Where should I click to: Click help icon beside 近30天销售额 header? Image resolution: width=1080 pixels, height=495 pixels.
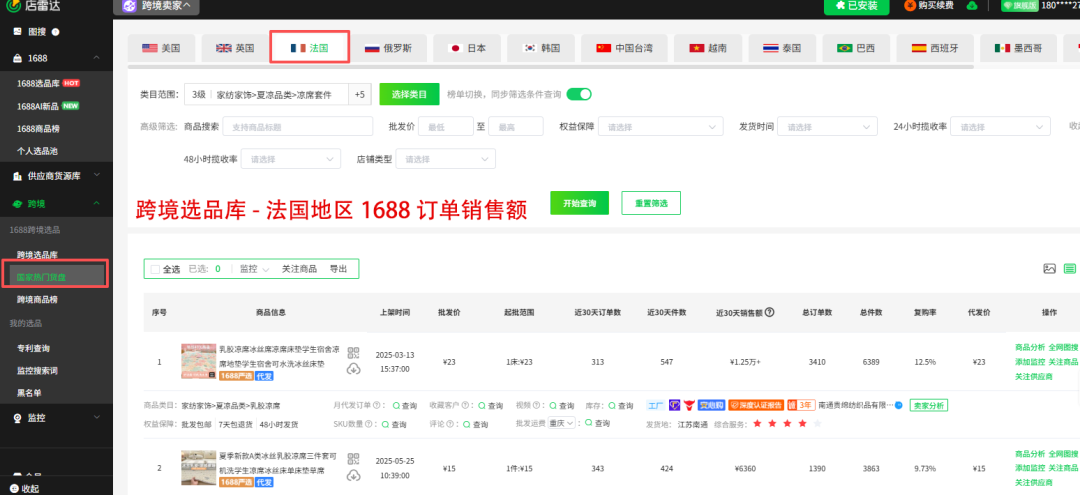[769, 312]
